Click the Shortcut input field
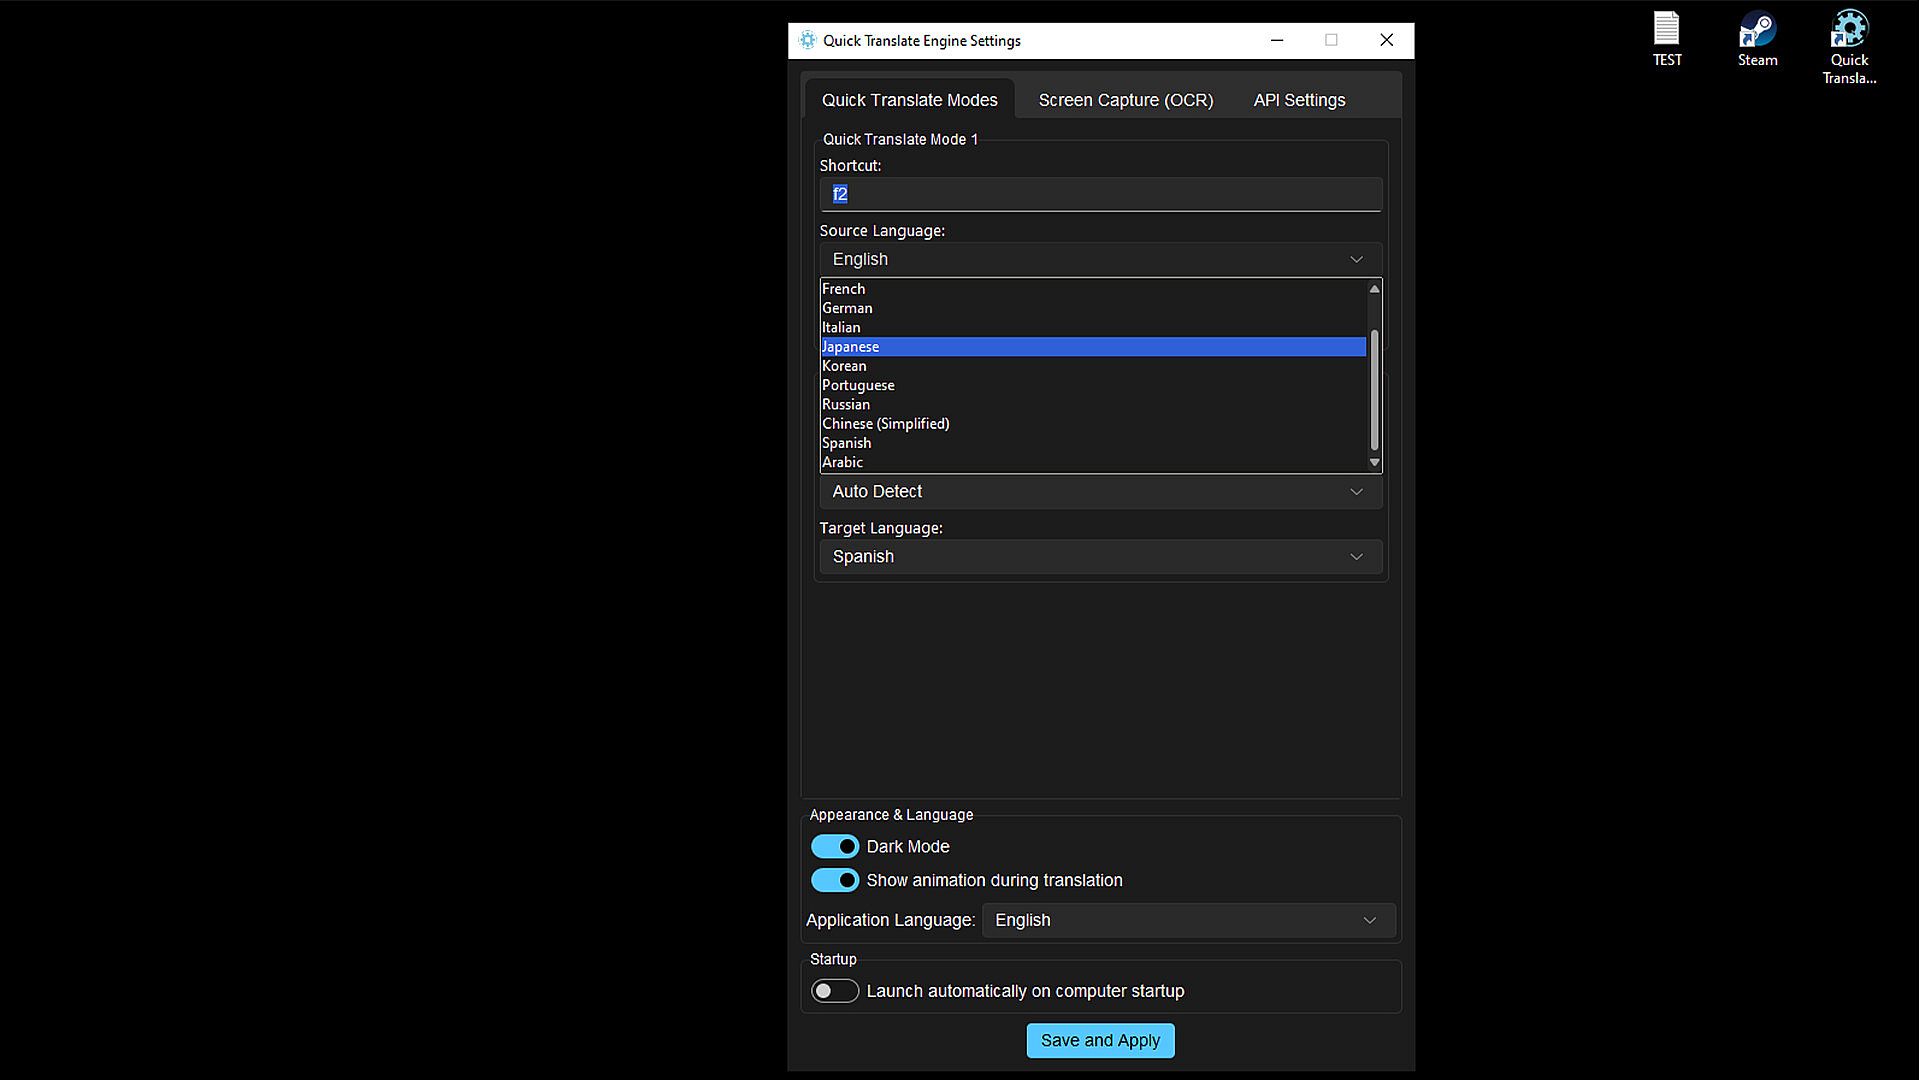 point(1100,194)
